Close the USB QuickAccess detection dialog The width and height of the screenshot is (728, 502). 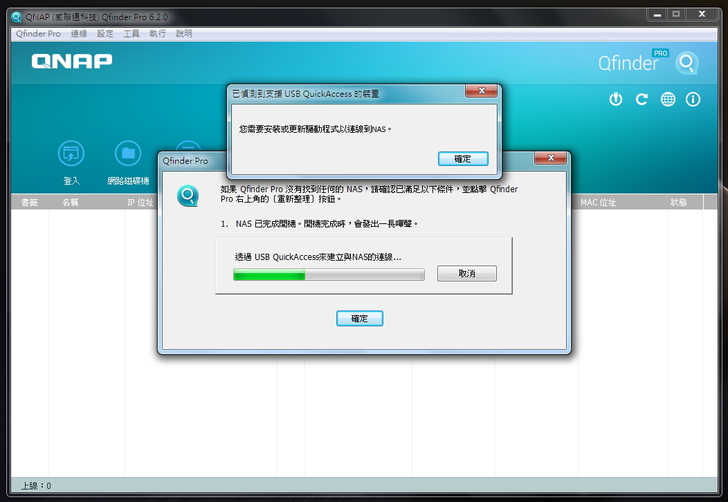(481, 91)
